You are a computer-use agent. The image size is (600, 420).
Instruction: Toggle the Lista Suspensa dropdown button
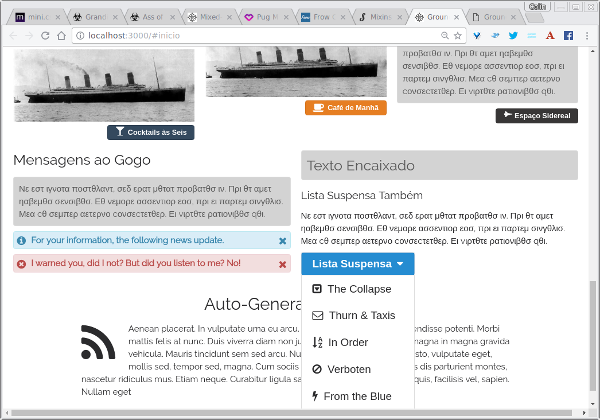[x=358, y=264]
